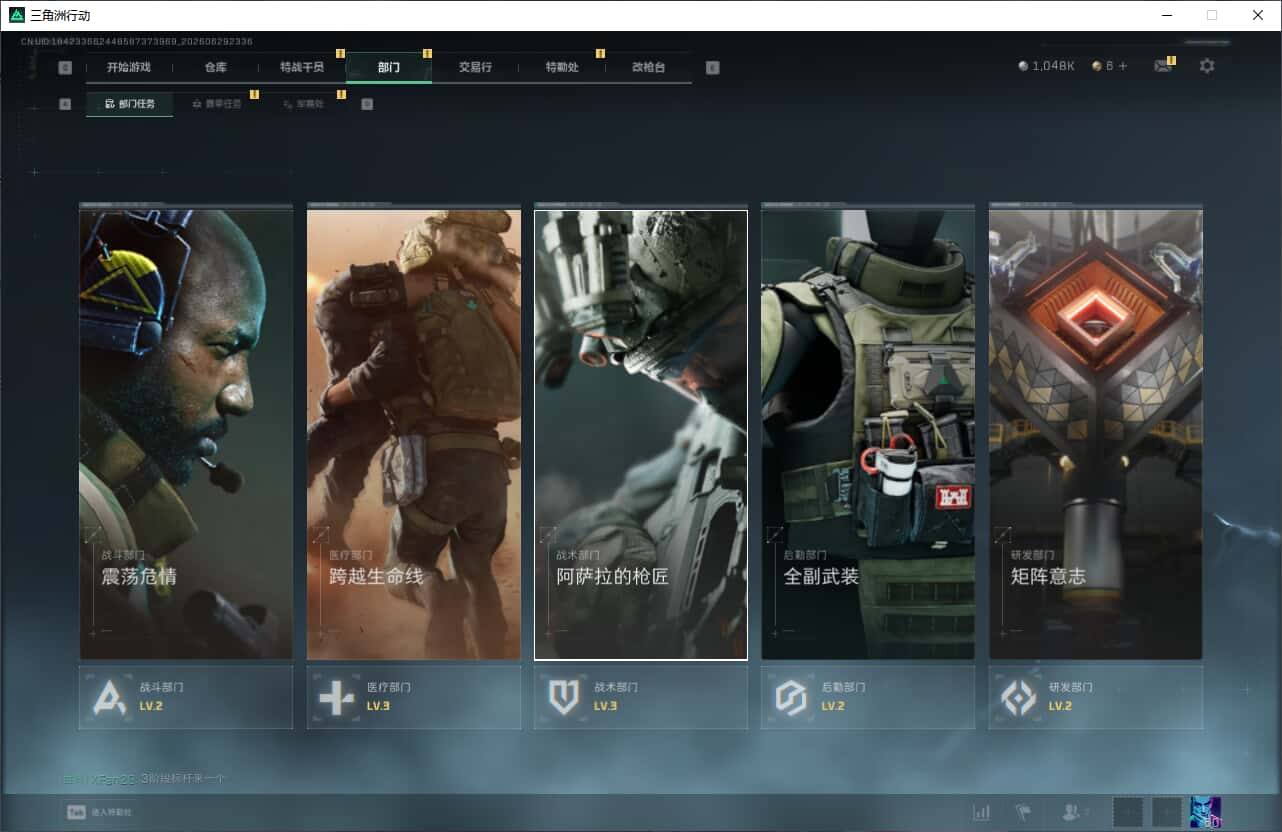Open the player avatar portrait
1282x832 pixels.
(x=1206, y=812)
